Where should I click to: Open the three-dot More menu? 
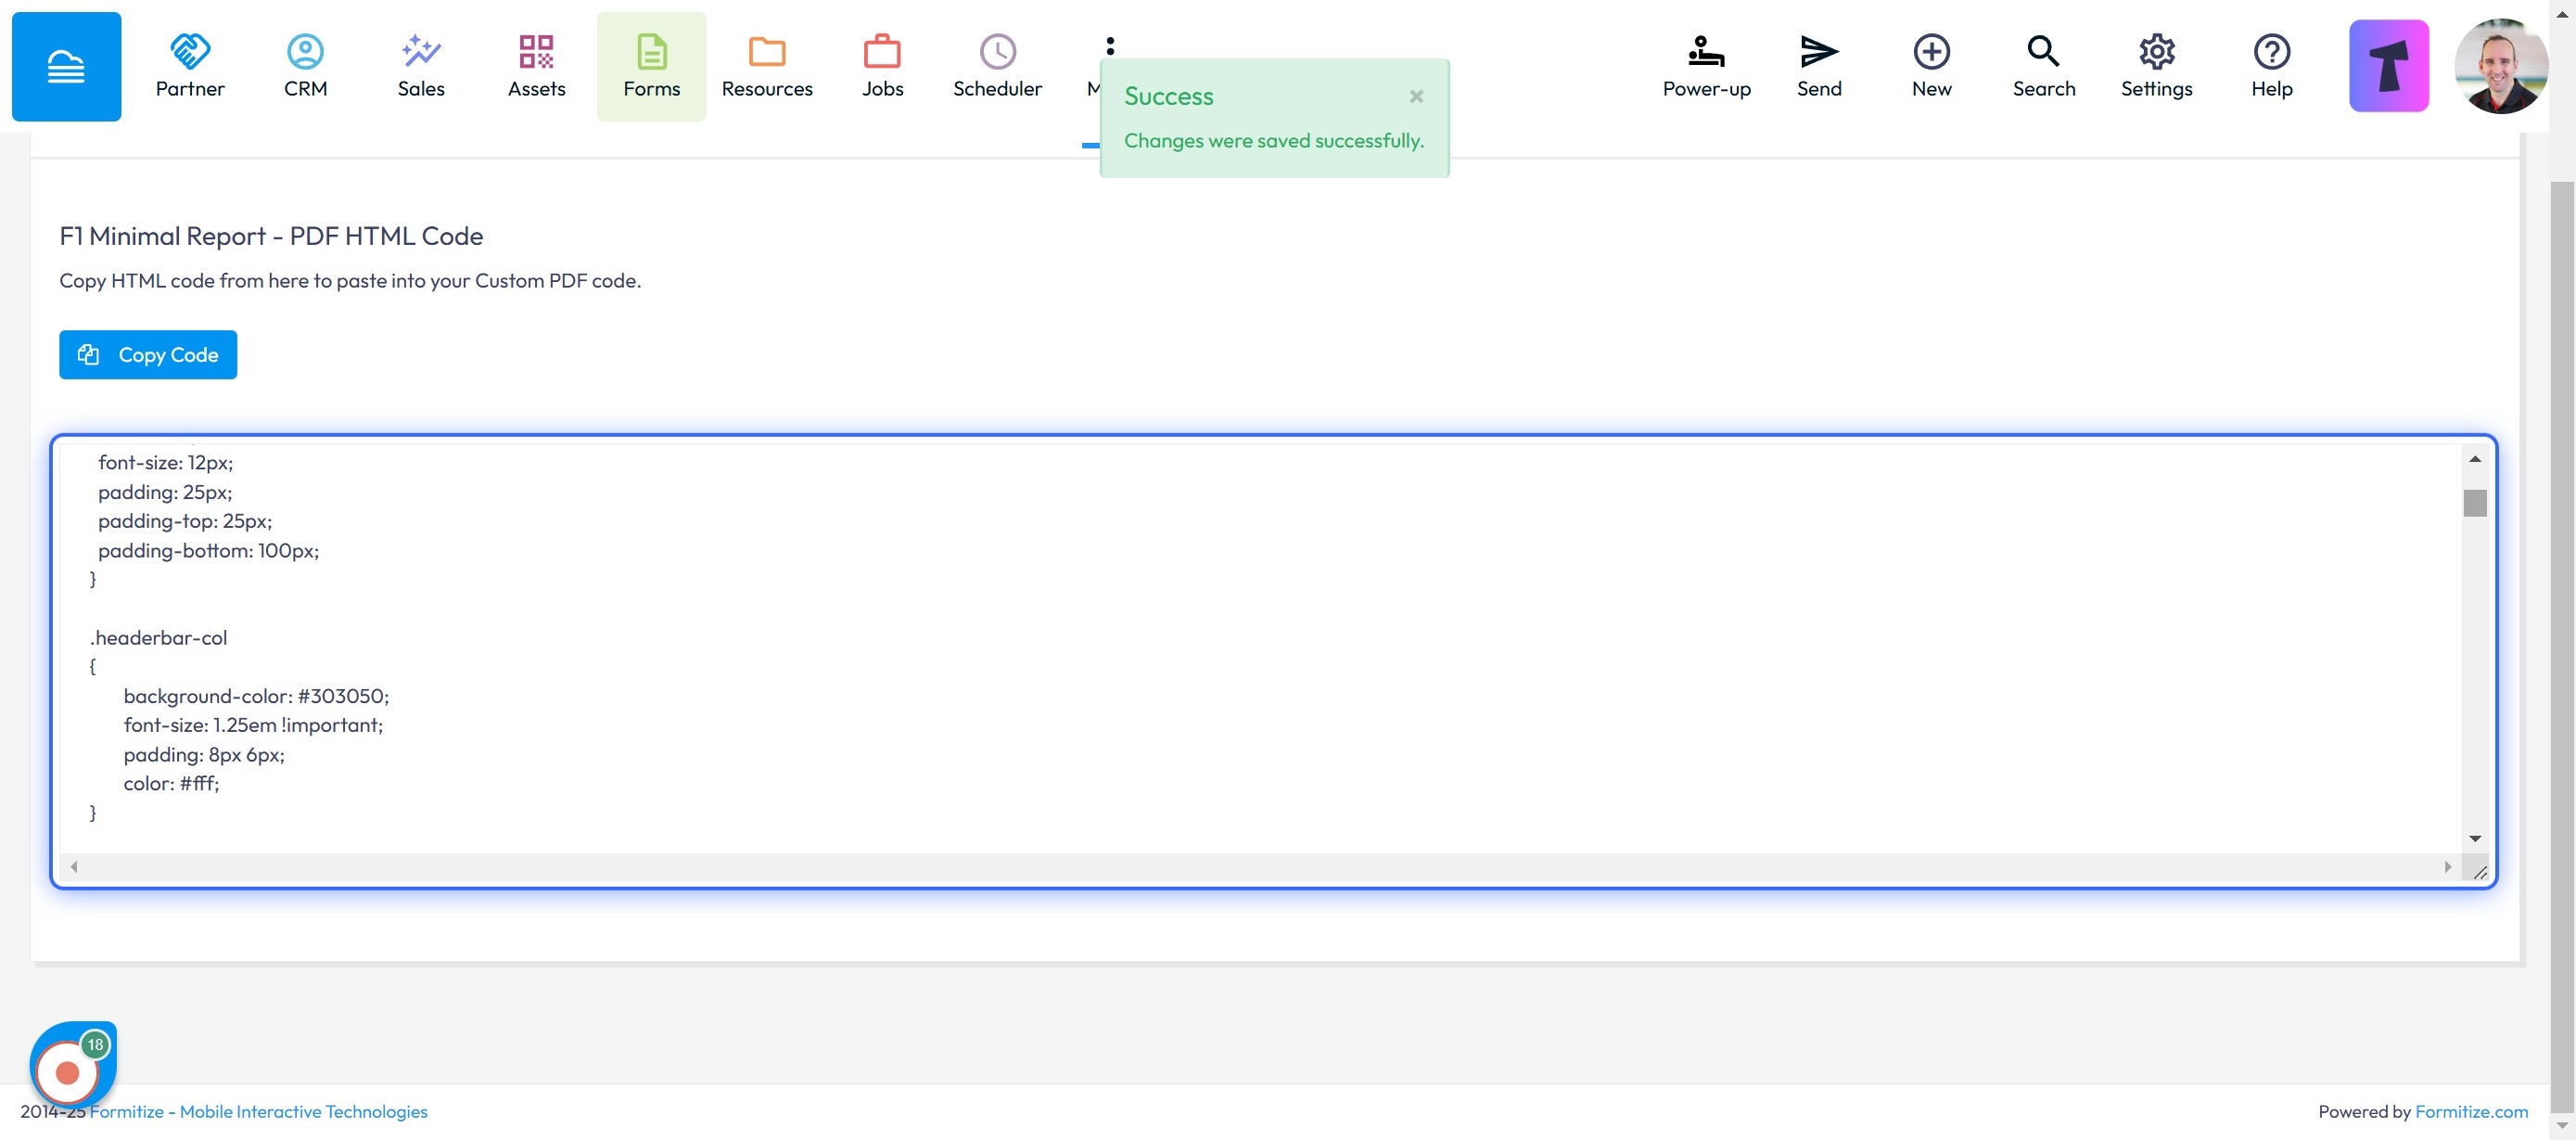click(x=1109, y=46)
